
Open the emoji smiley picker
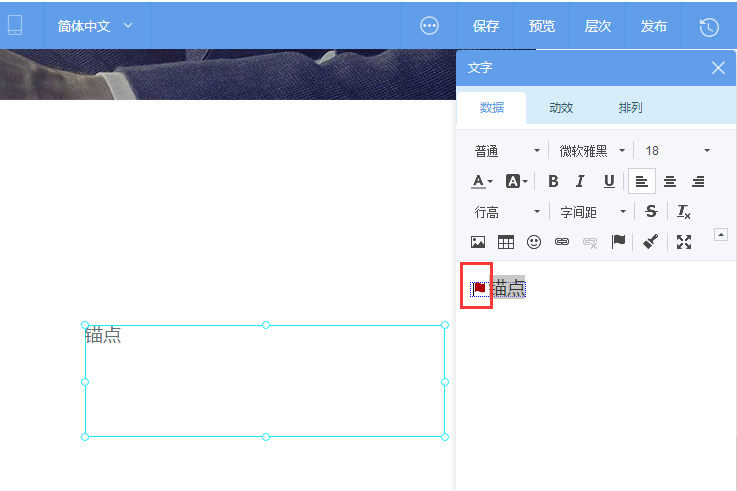(534, 242)
